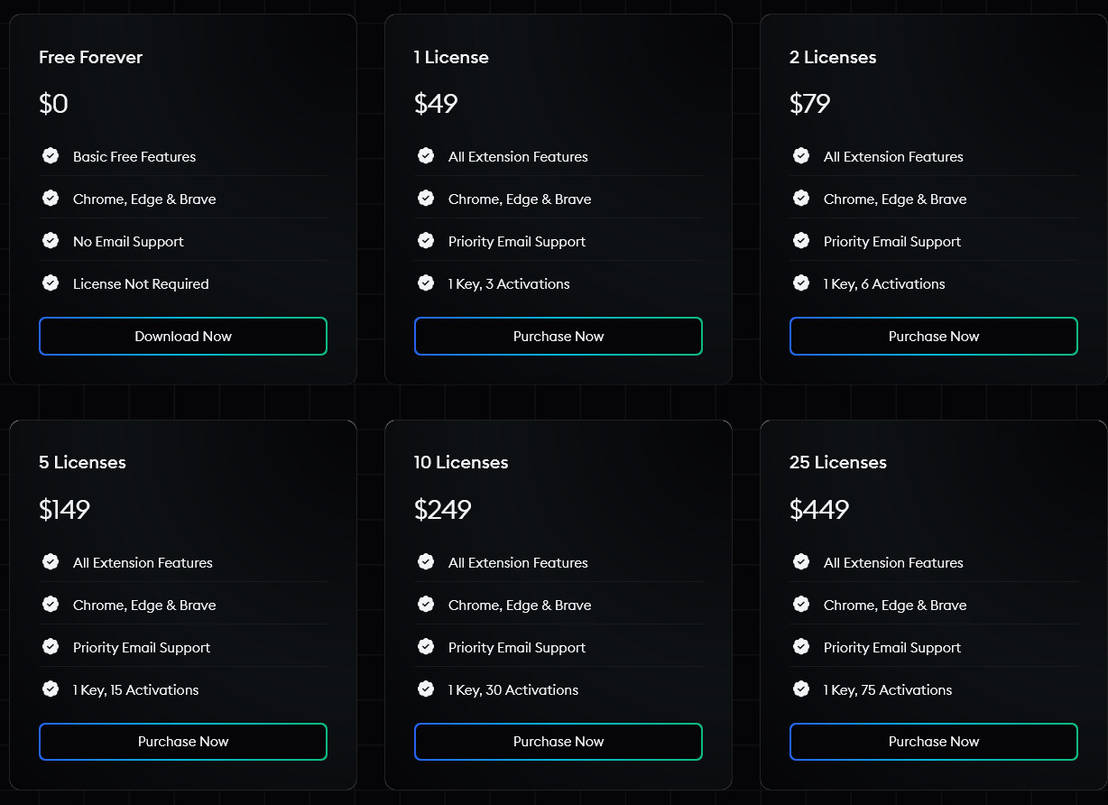The image size is (1108, 805).
Task: Select the checkmark next to 1 Key, 6 Activations
Action: coord(801,283)
